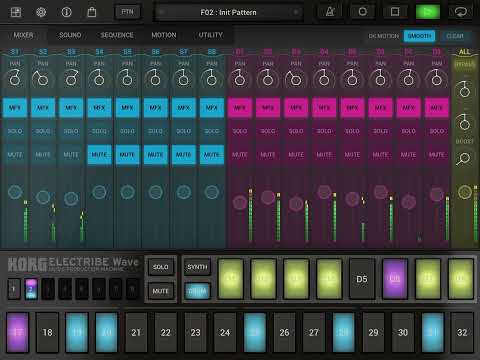Click the record circle button

point(363,12)
